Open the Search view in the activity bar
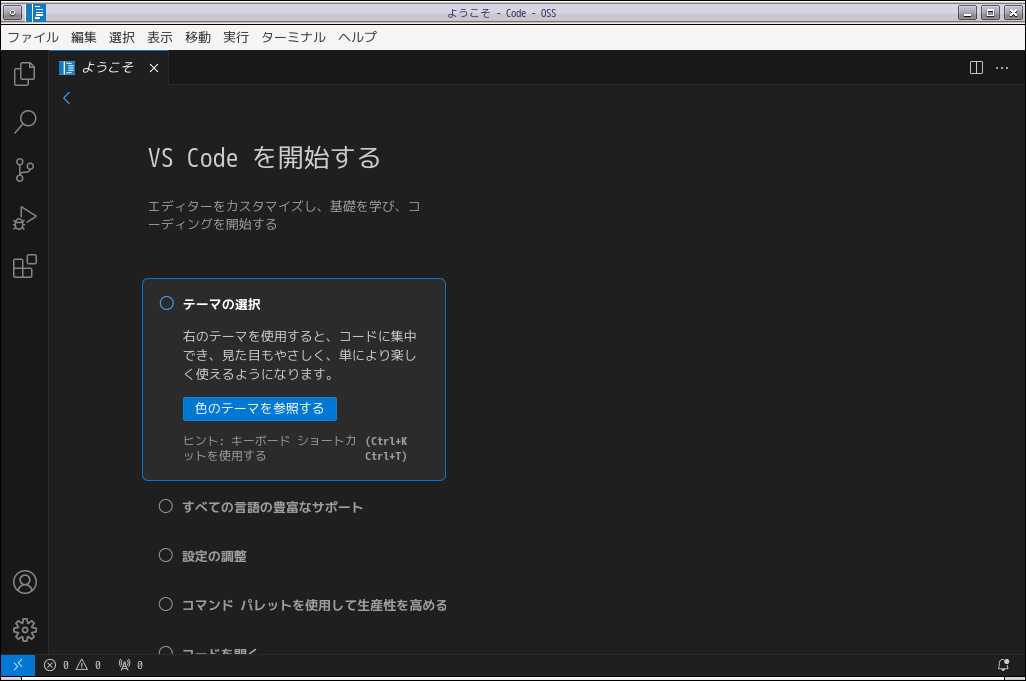This screenshot has width=1026, height=681. pyautogui.click(x=24, y=122)
